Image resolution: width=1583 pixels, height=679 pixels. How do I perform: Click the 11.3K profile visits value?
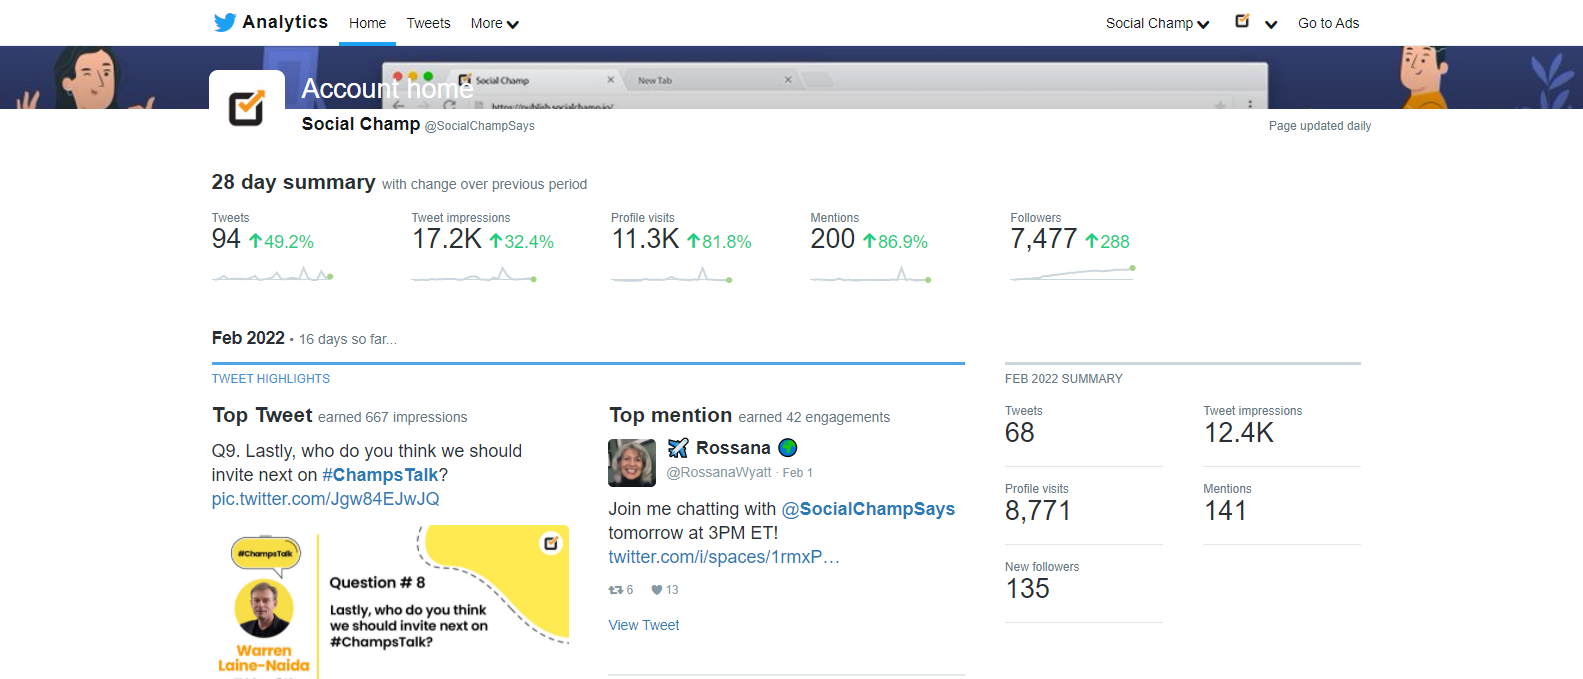point(645,239)
